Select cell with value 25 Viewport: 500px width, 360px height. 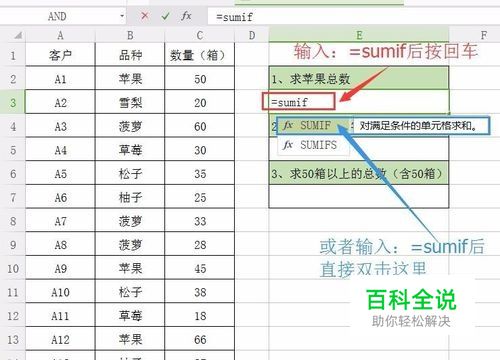pos(200,197)
